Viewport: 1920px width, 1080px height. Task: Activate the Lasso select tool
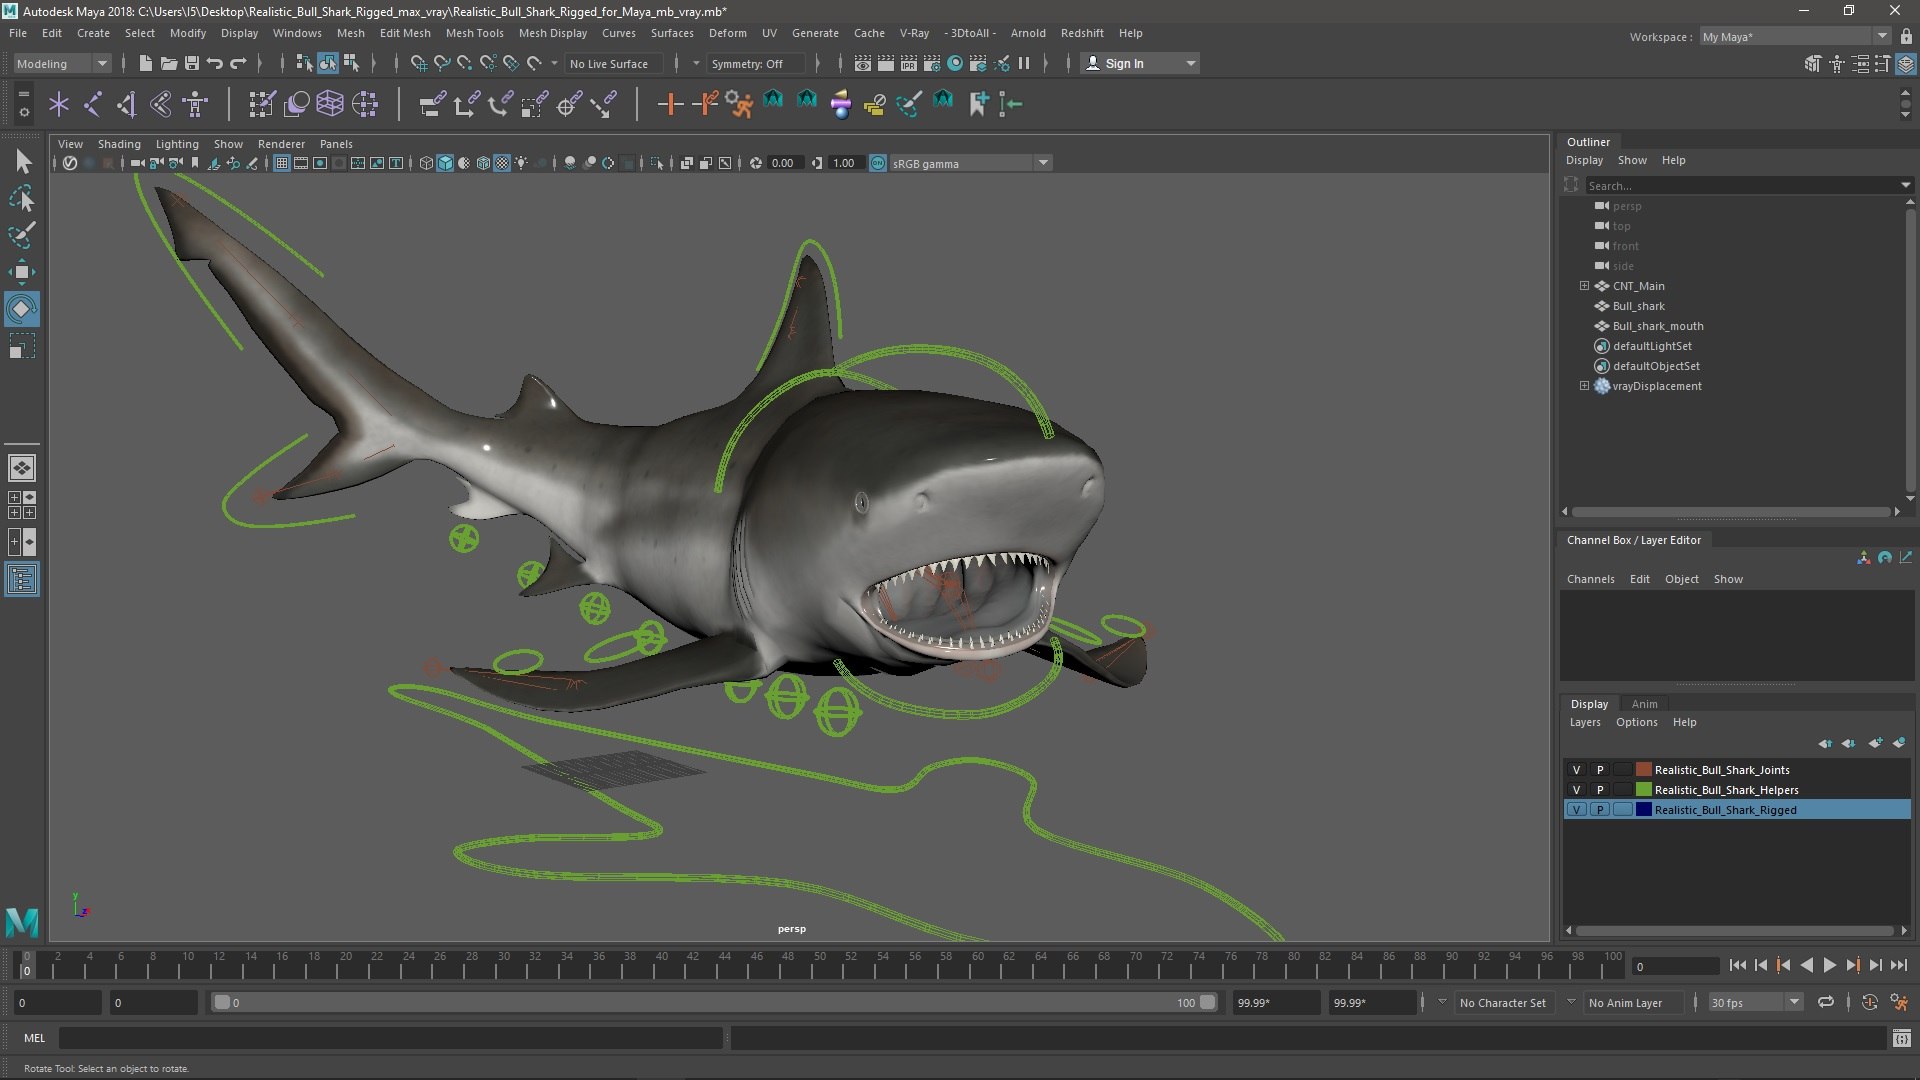pyautogui.click(x=22, y=199)
